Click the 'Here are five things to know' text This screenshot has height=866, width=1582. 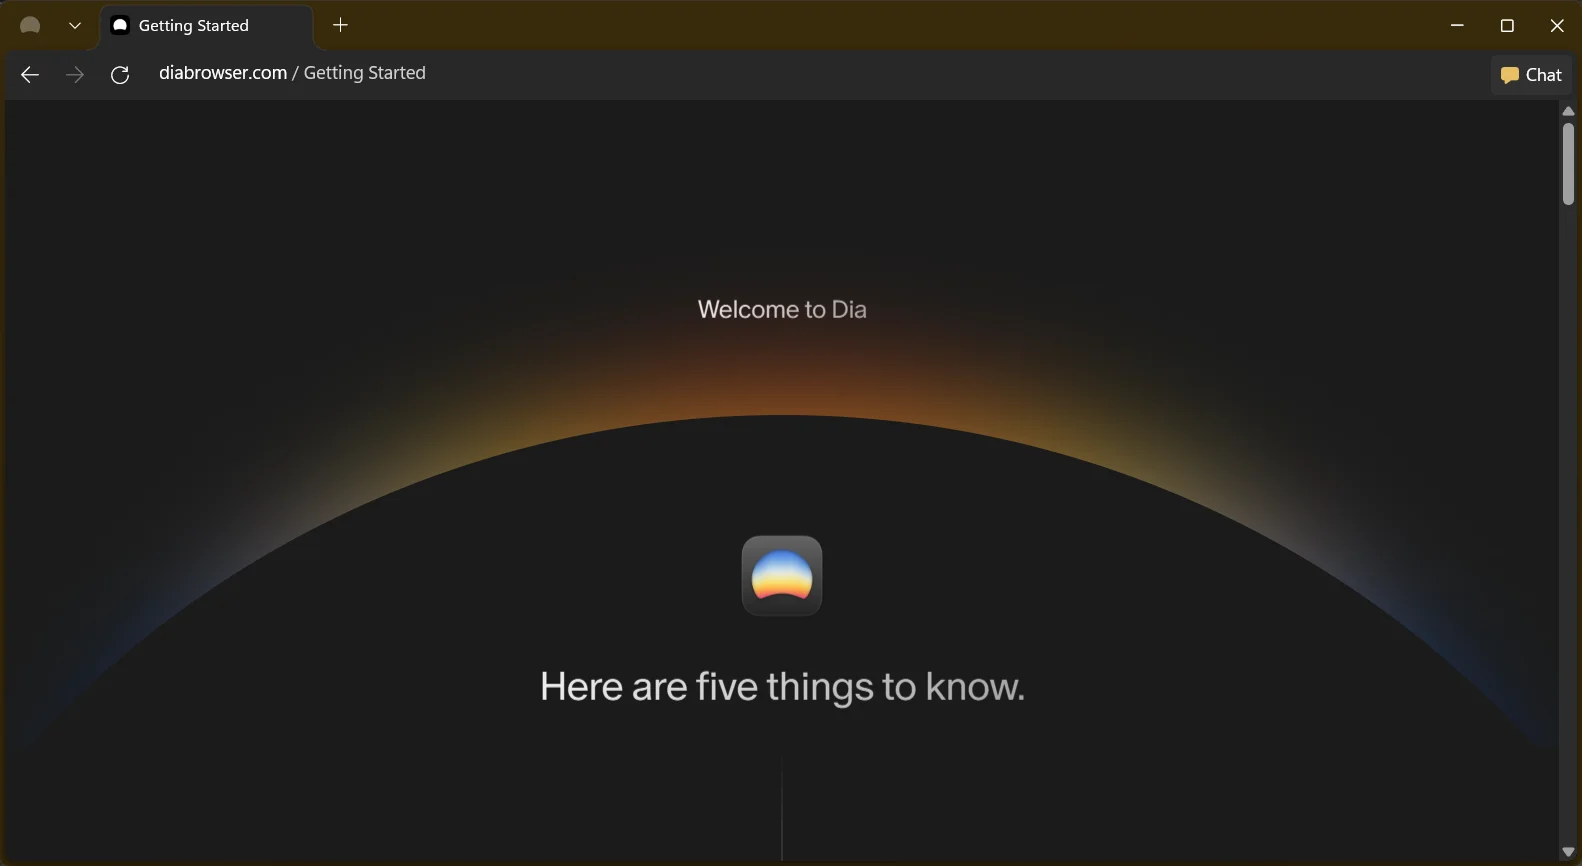782,687
